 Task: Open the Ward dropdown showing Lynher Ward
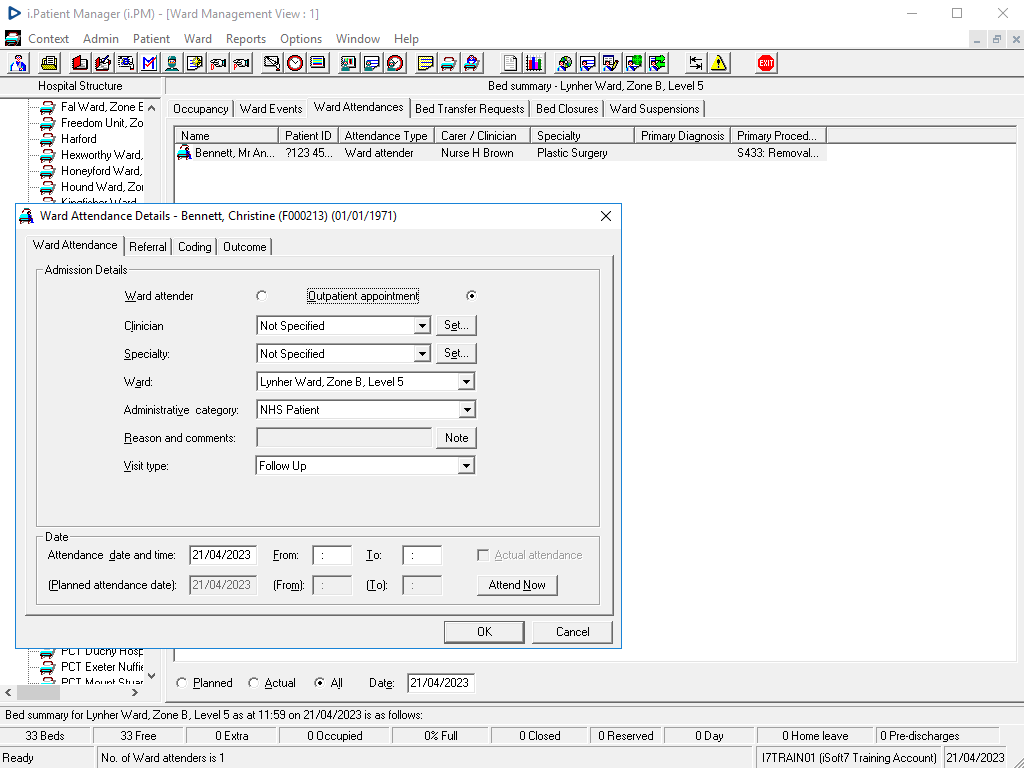tap(466, 382)
